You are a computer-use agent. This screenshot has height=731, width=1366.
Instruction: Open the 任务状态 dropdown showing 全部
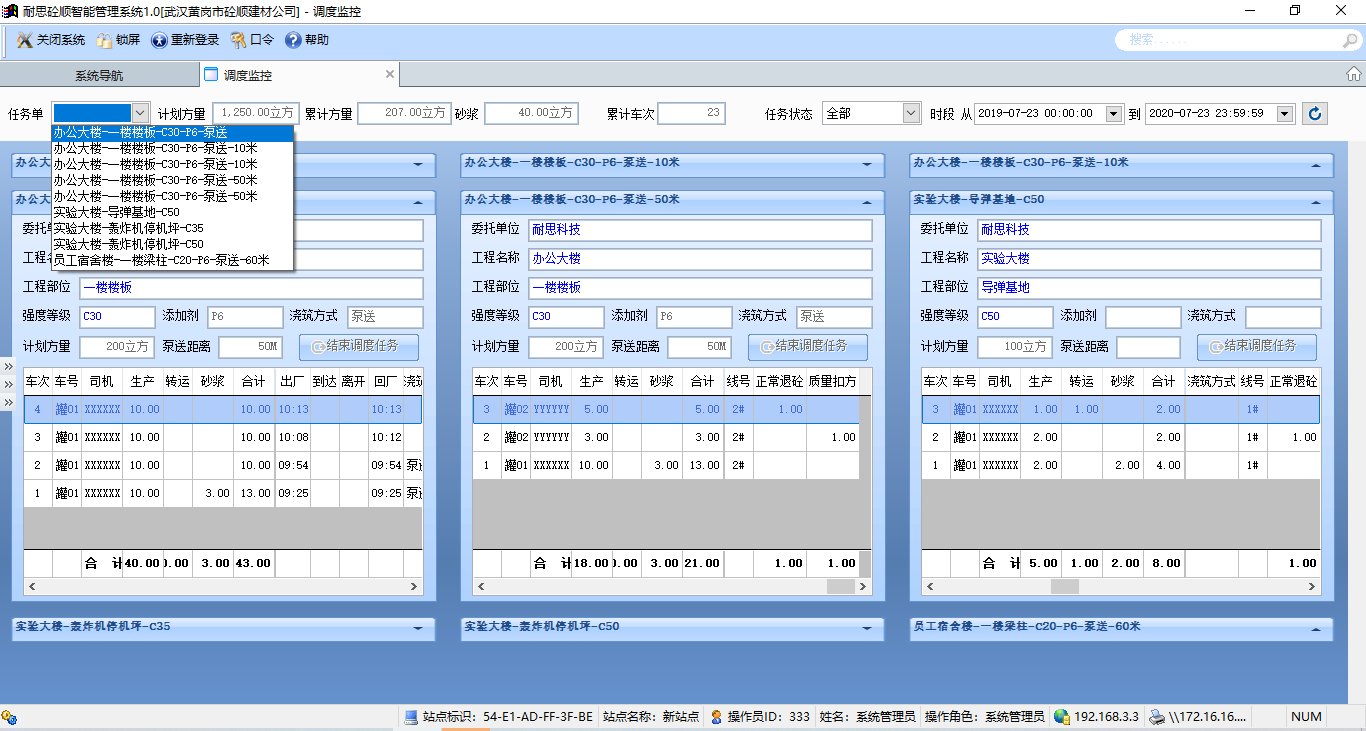910,114
